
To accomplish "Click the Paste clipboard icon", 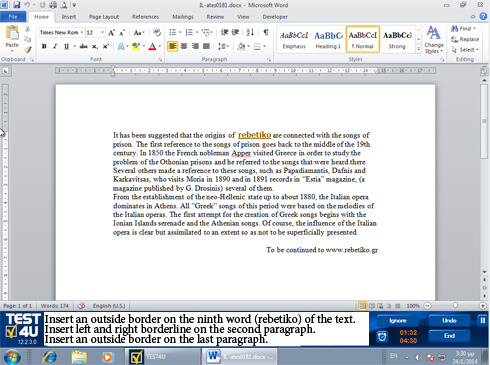I will click(x=12, y=33).
